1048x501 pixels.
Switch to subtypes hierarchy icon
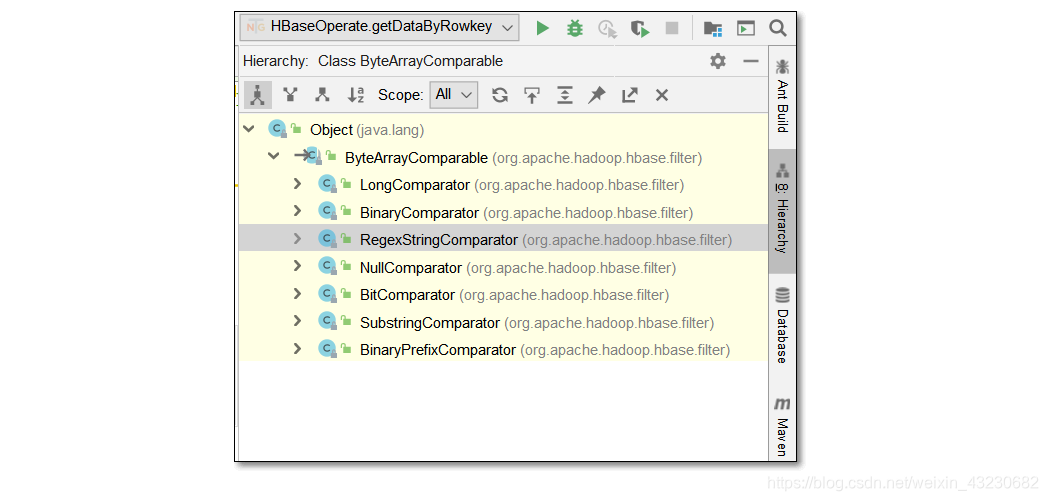[x=323, y=95]
